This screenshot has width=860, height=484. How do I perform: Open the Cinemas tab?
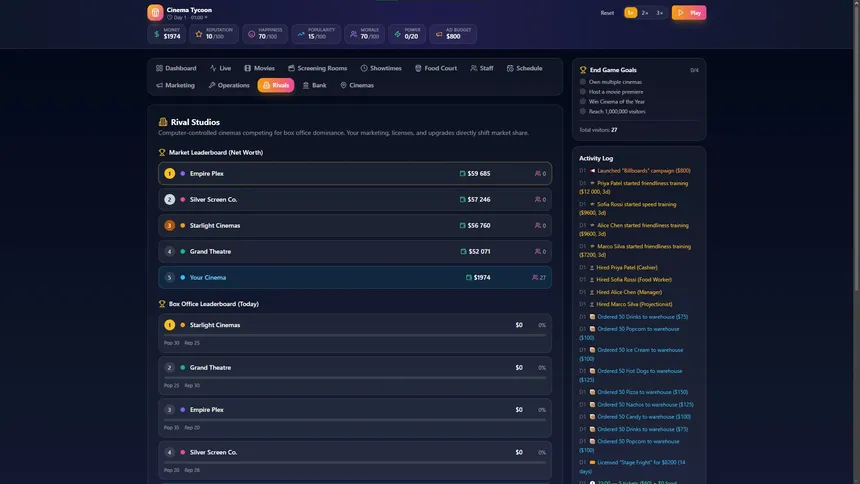357,85
